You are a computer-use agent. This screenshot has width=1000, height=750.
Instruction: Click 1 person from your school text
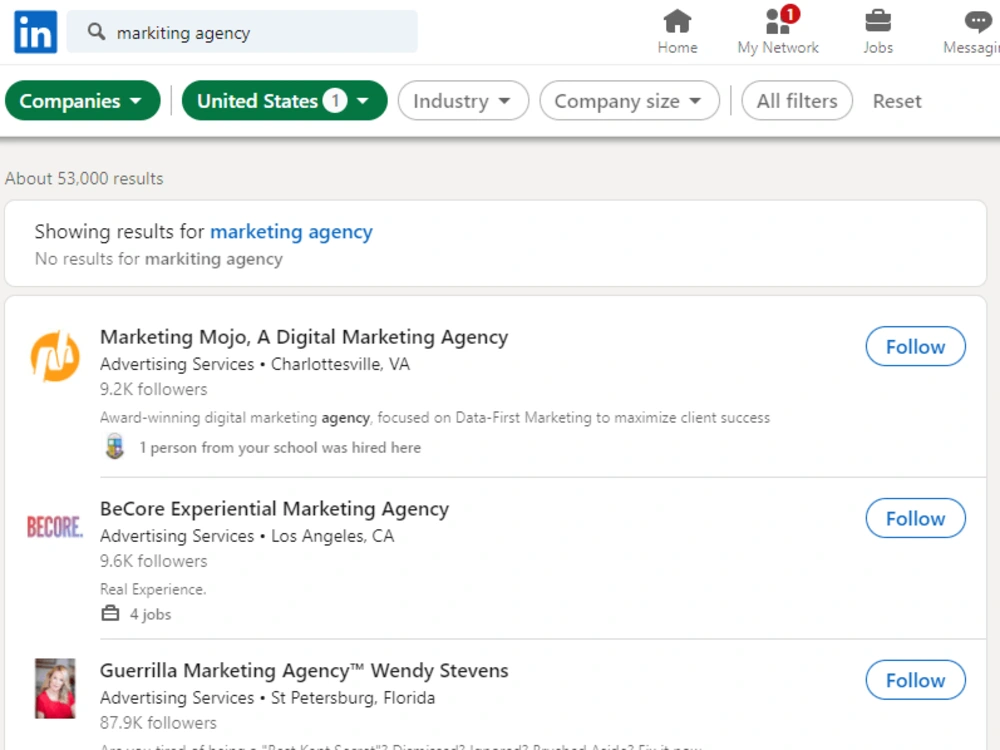[x=280, y=448]
